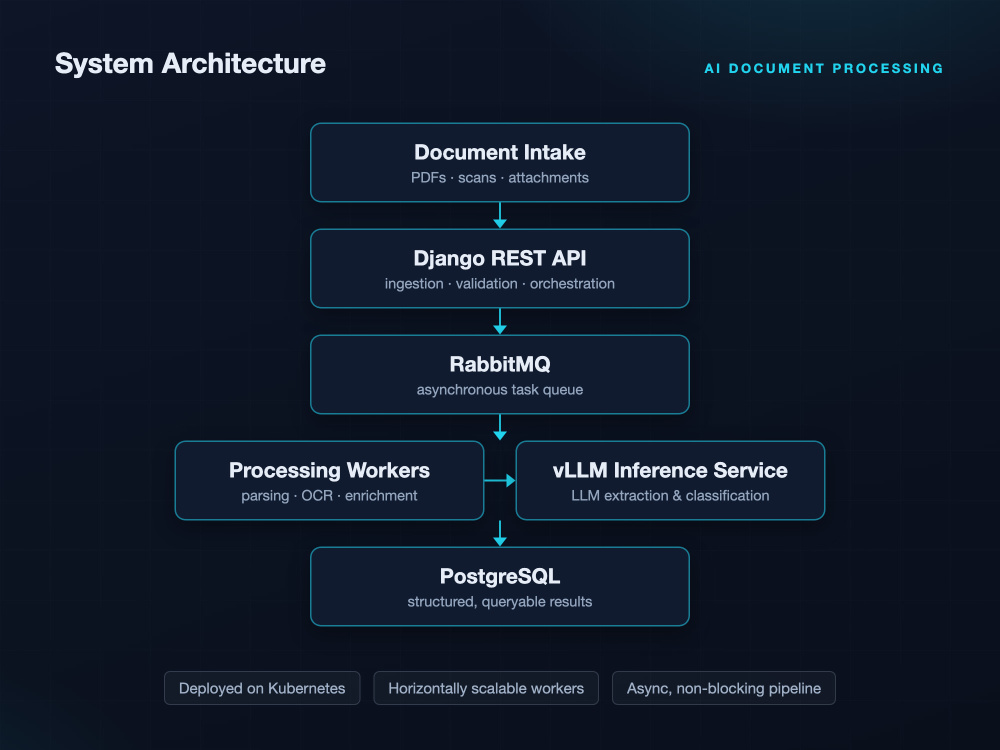Click the Horizontally scalable workers tag
This screenshot has width=1000, height=750.
(486, 688)
